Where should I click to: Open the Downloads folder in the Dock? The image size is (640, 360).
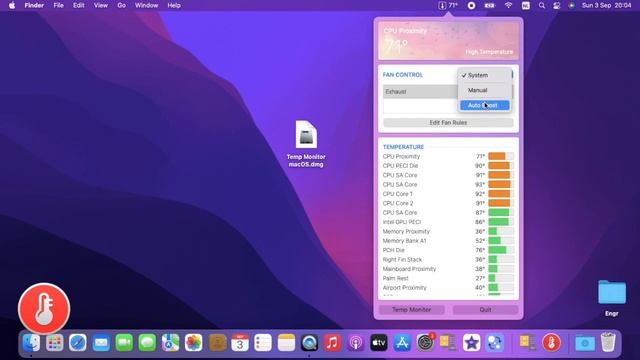(585, 342)
